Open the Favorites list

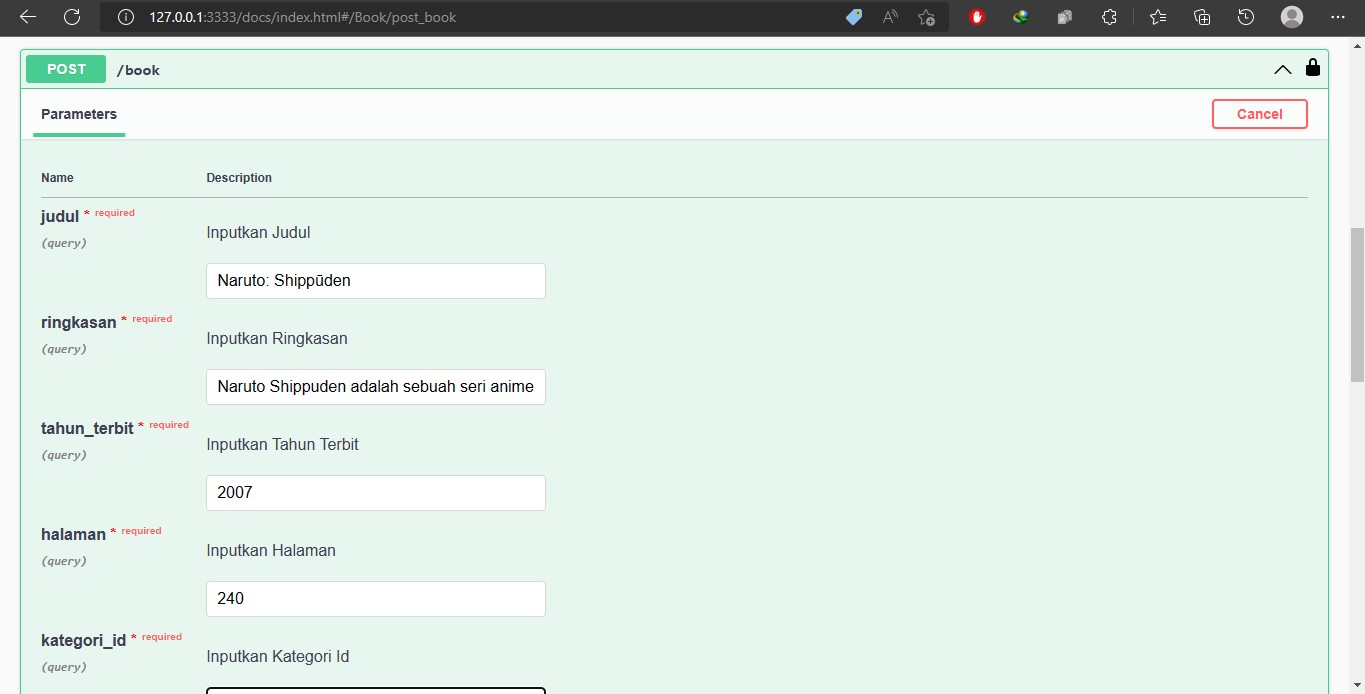1158,17
